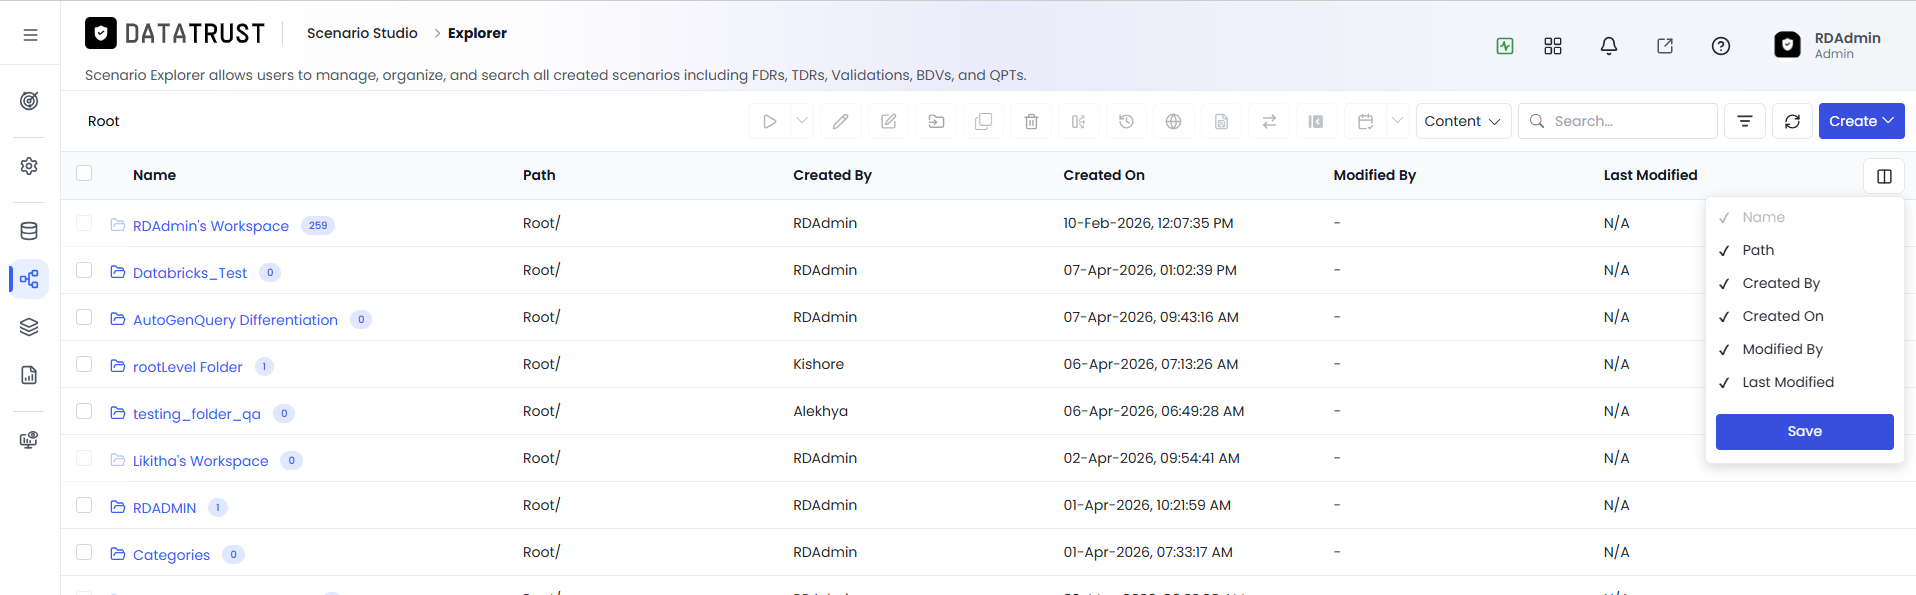Open the testing_folder_qa folder
The width and height of the screenshot is (1916, 595).
coord(197,414)
